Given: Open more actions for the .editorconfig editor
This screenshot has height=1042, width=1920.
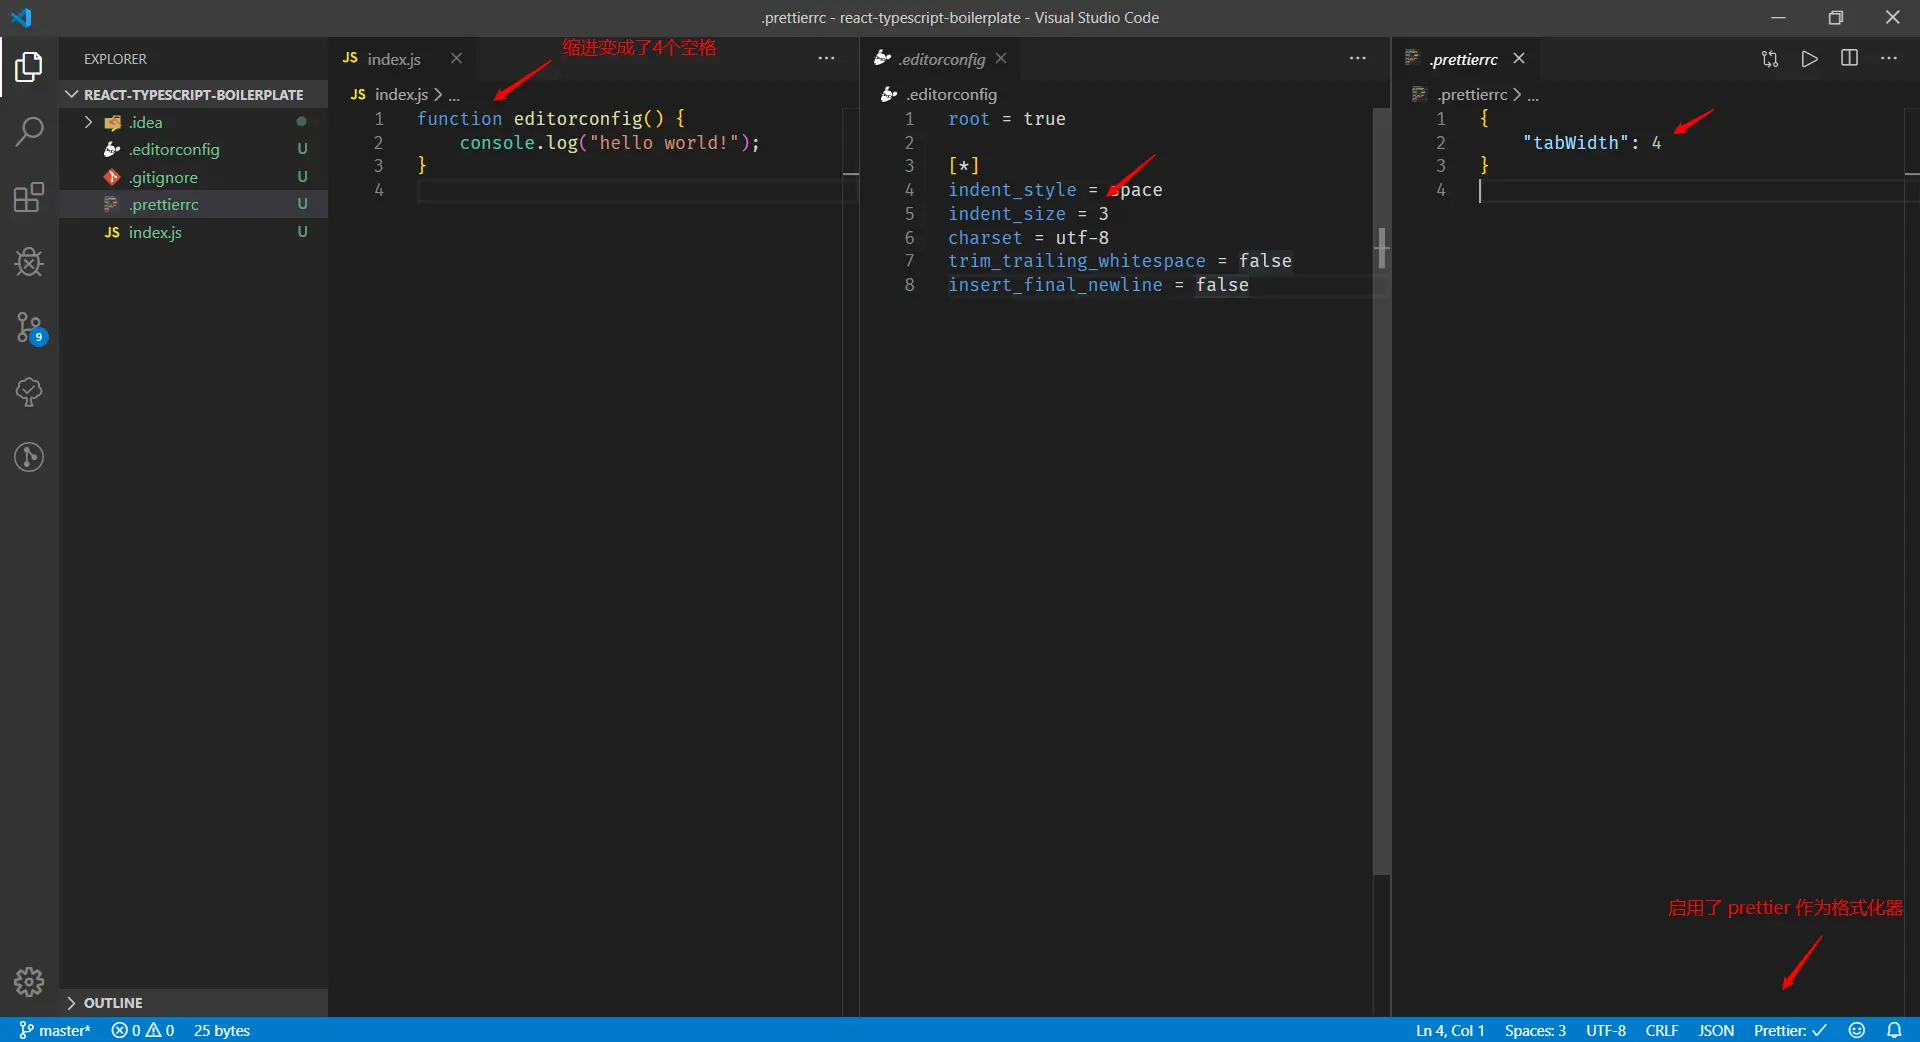Looking at the screenshot, I should (x=1358, y=59).
